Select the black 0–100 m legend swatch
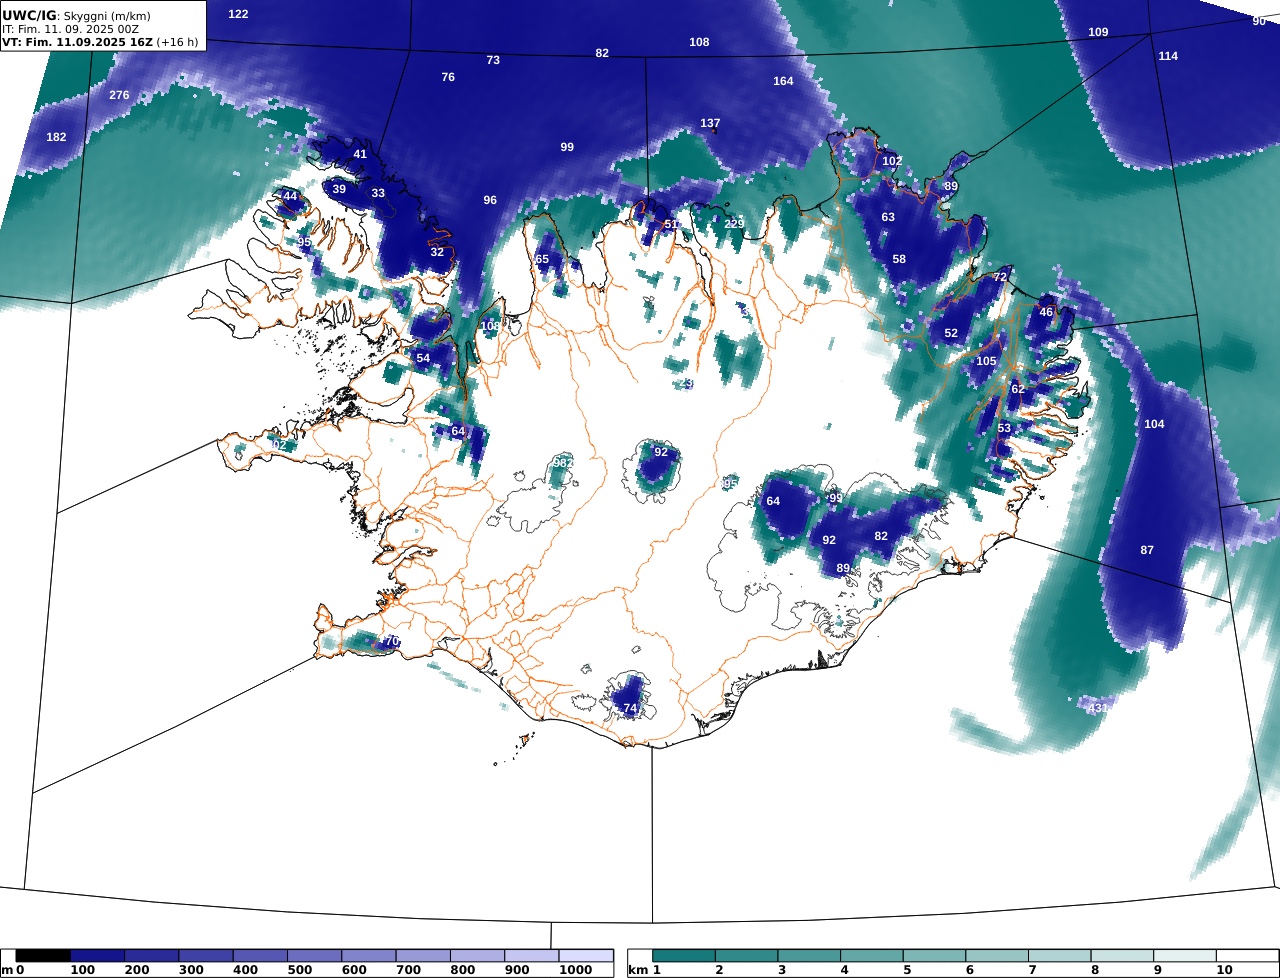The image size is (1280, 978). click(43, 956)
